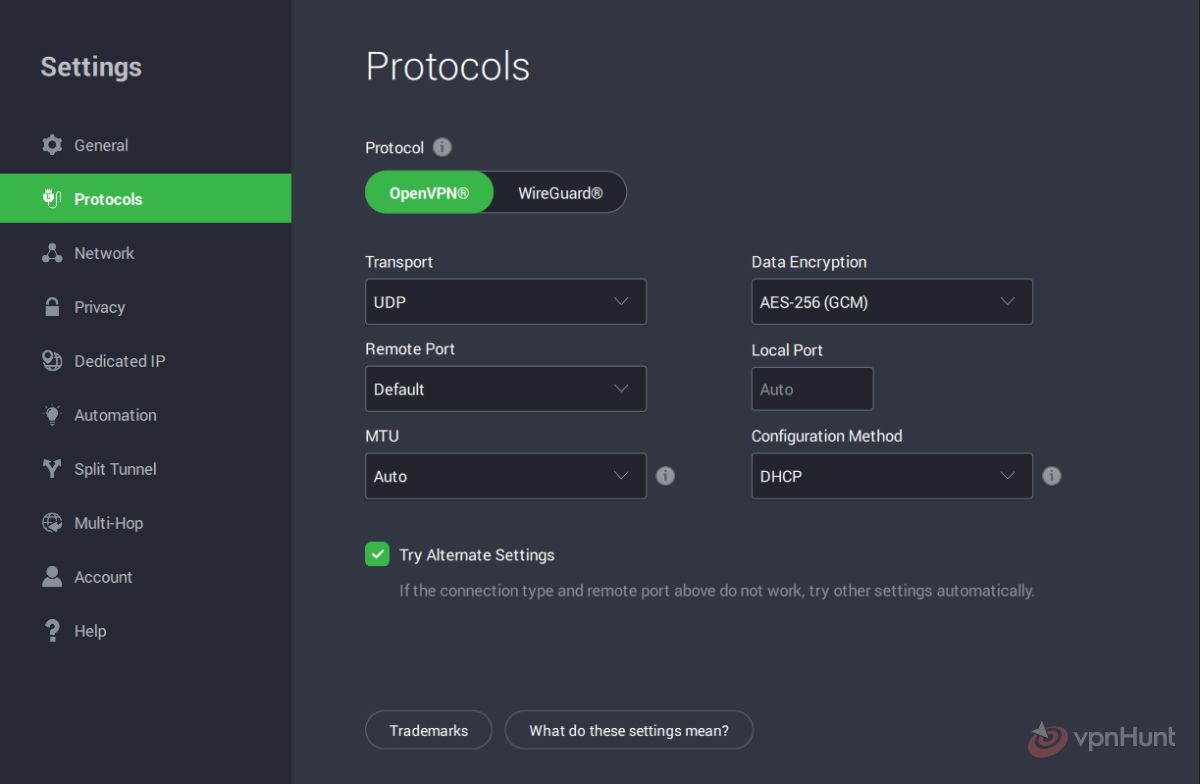Navigate to Dedicated IP settings
Image resolution: width=1200 pixels, height=784 pixels.
146,361
